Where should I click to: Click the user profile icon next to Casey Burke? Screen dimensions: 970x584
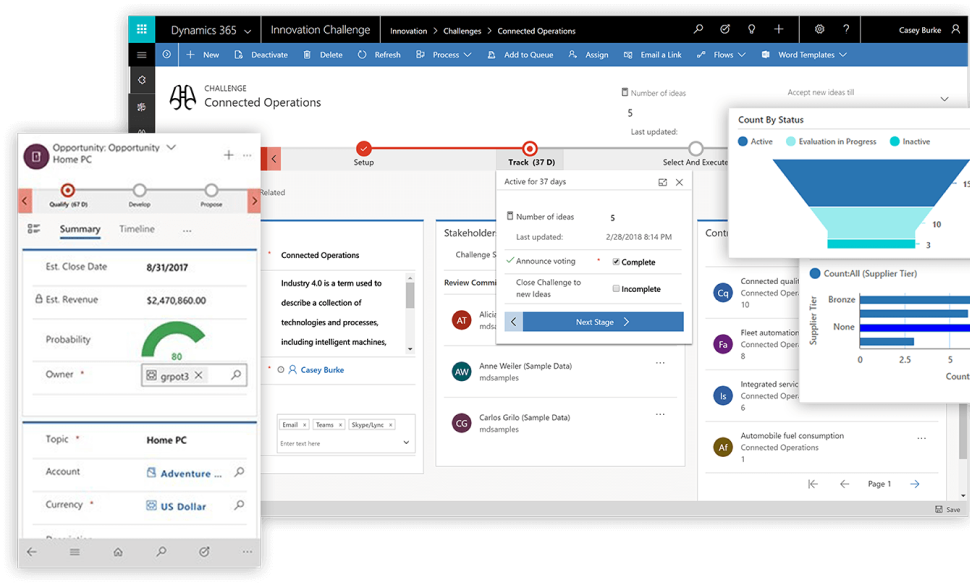pyautogui.click(x=956, y=29)
